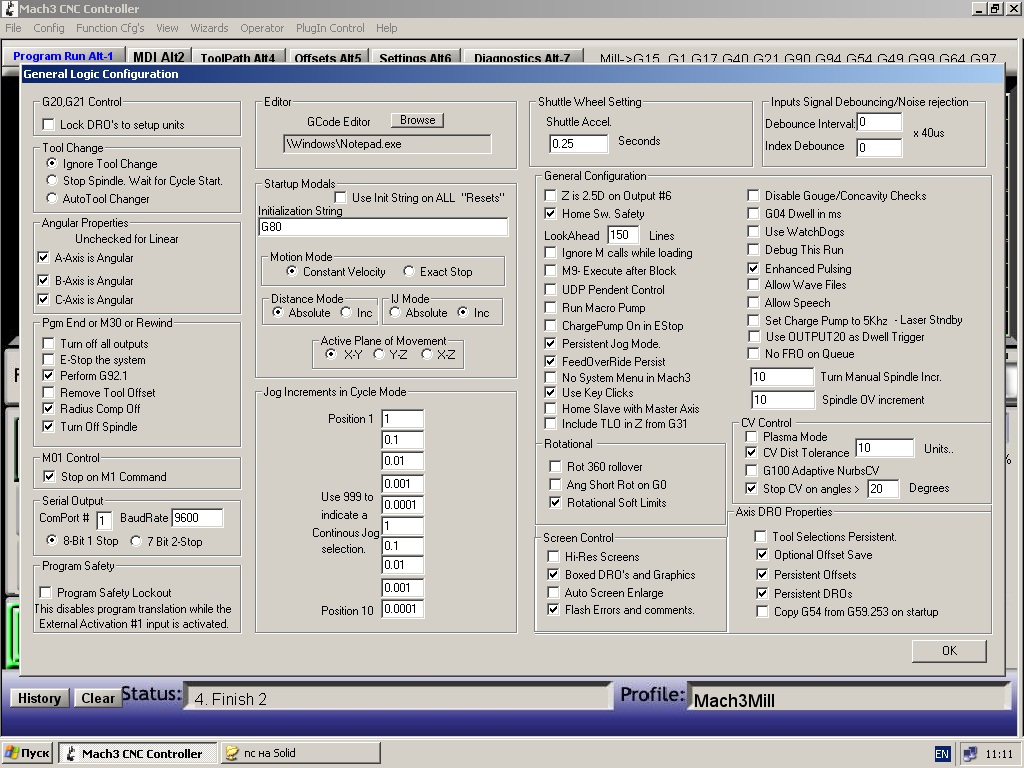Enable Plasma Mode in CV Control

point(752,436)
